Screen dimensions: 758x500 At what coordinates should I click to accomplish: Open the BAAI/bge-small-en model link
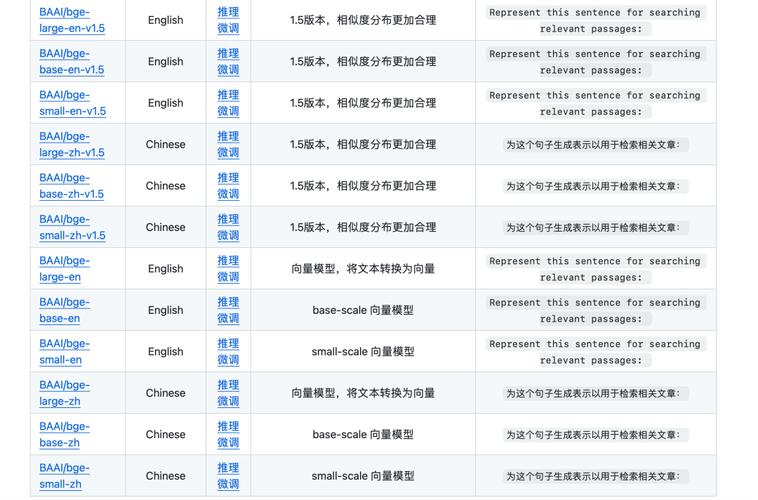[65, 352]
